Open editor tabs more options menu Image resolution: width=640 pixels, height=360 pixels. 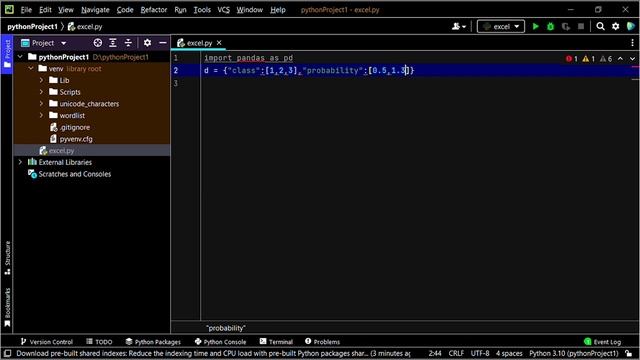(632, 43)
